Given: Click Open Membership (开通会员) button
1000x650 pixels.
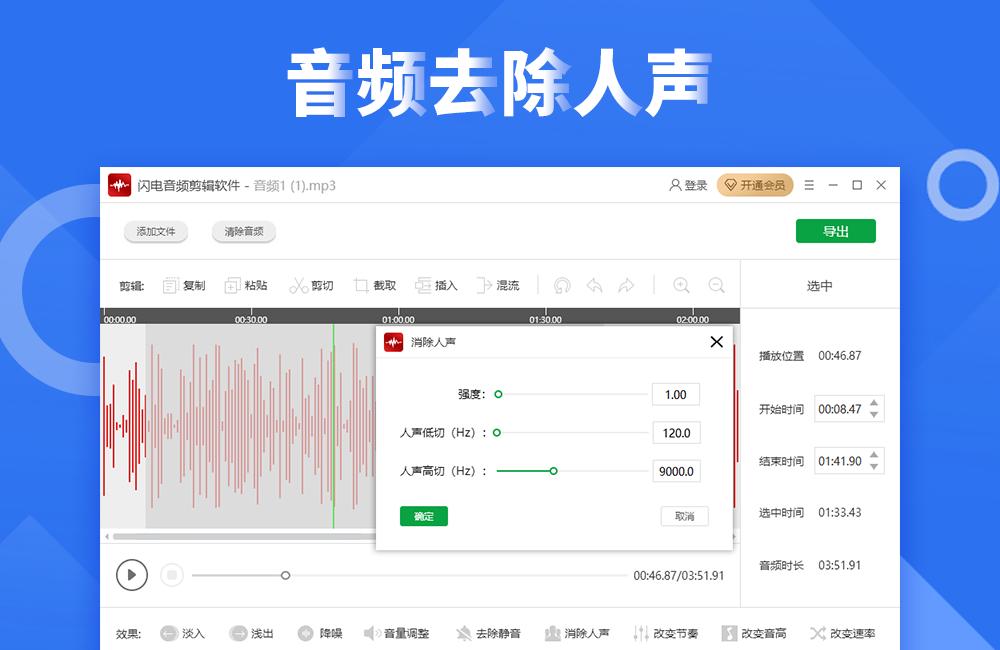Looking at the screenshot, I should (x=755, y=185).
